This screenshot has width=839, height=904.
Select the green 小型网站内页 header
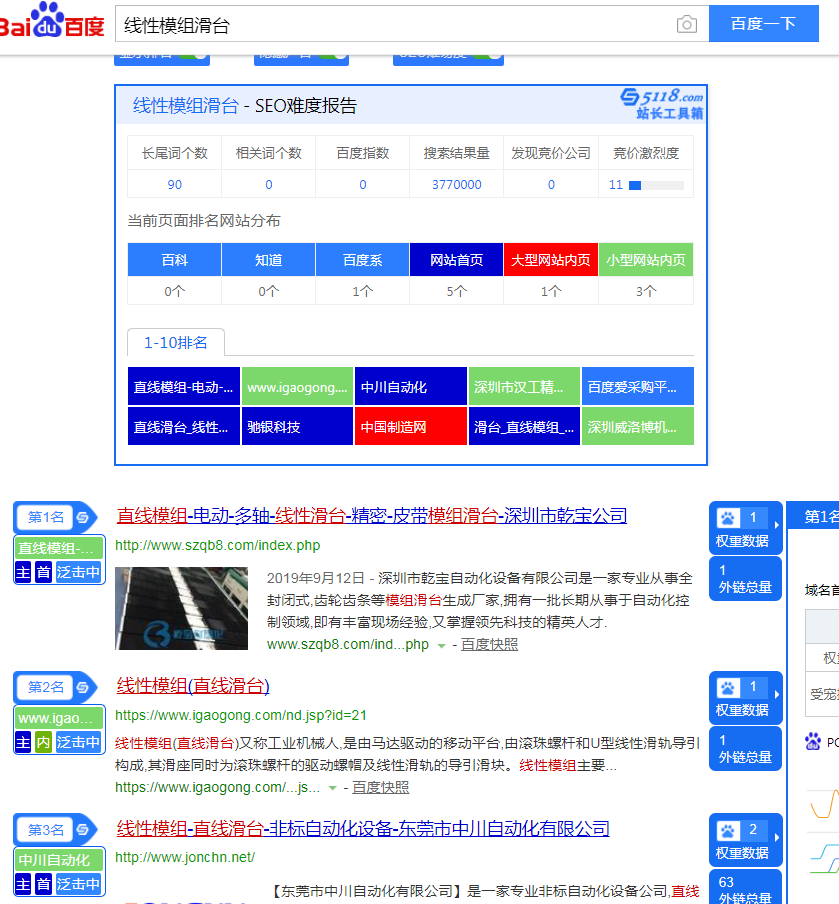click(646, 260)
